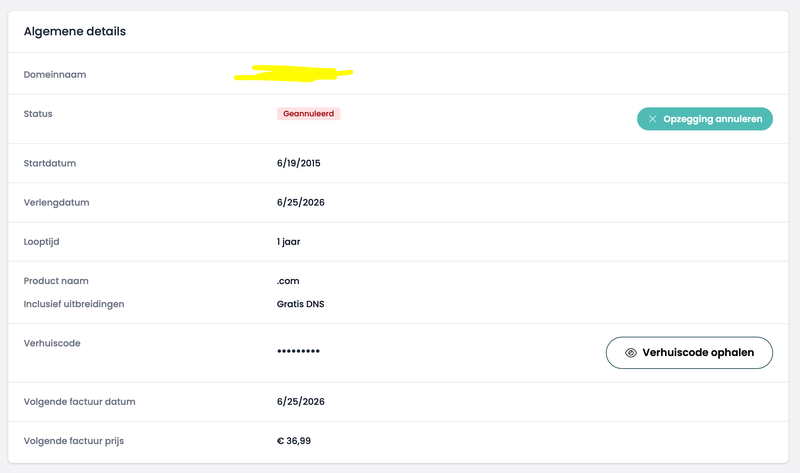Click the .com product name value
This screenshot has height=473, width=800.
pos(289,281)
